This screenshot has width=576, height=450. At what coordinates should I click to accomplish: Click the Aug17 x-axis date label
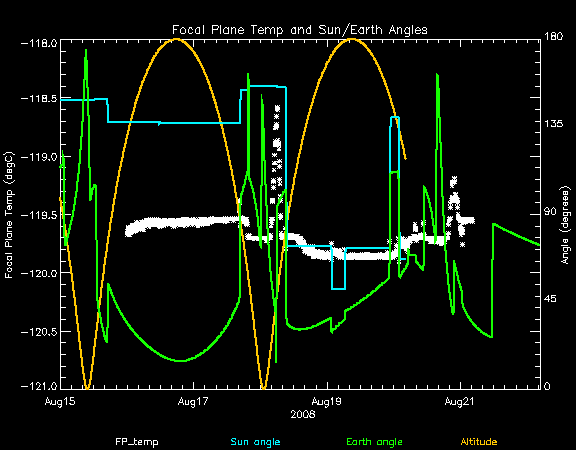[193, 401]
